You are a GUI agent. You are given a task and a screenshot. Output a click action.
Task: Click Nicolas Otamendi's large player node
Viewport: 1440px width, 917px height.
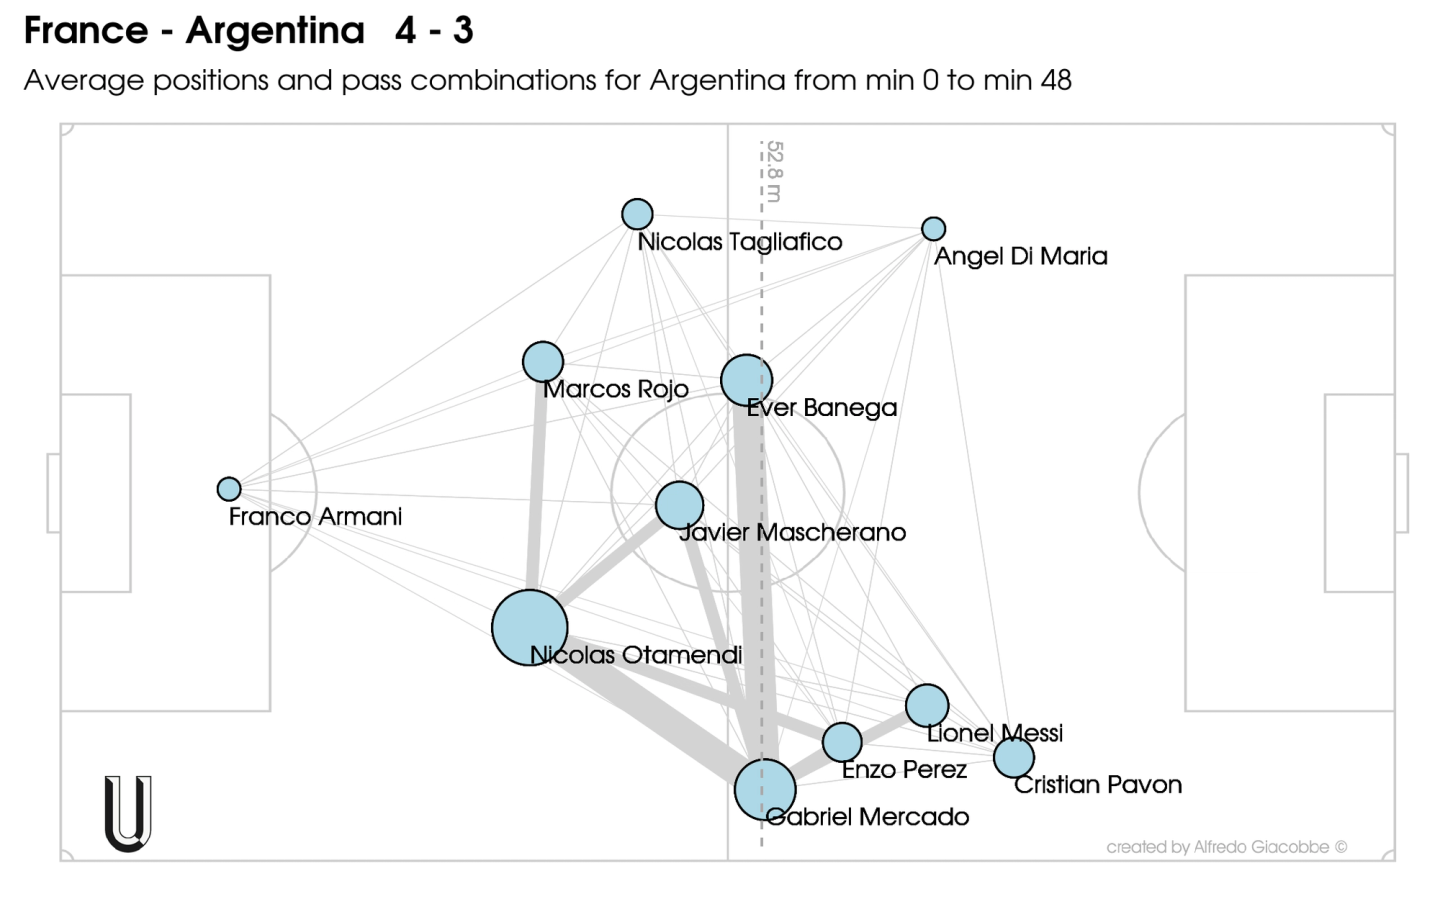[530, 628]
